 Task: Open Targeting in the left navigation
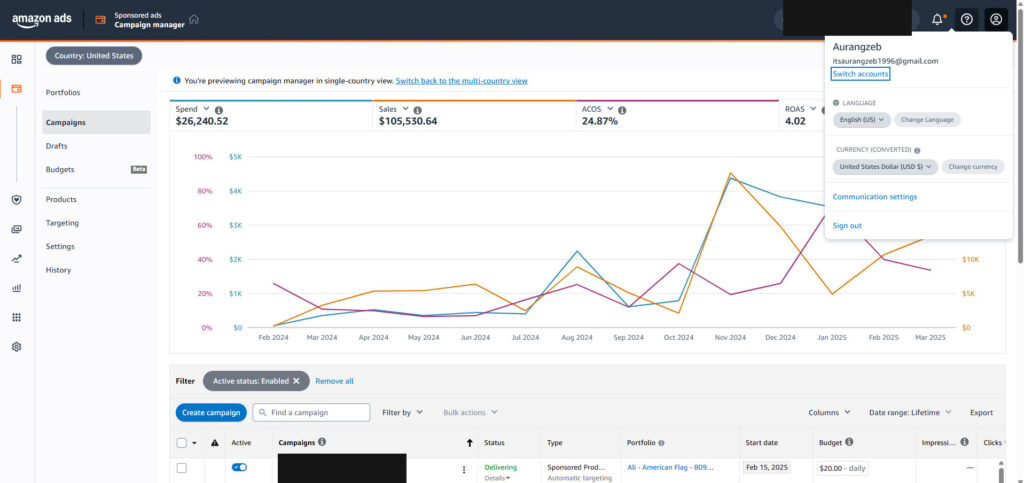point(62,223)
